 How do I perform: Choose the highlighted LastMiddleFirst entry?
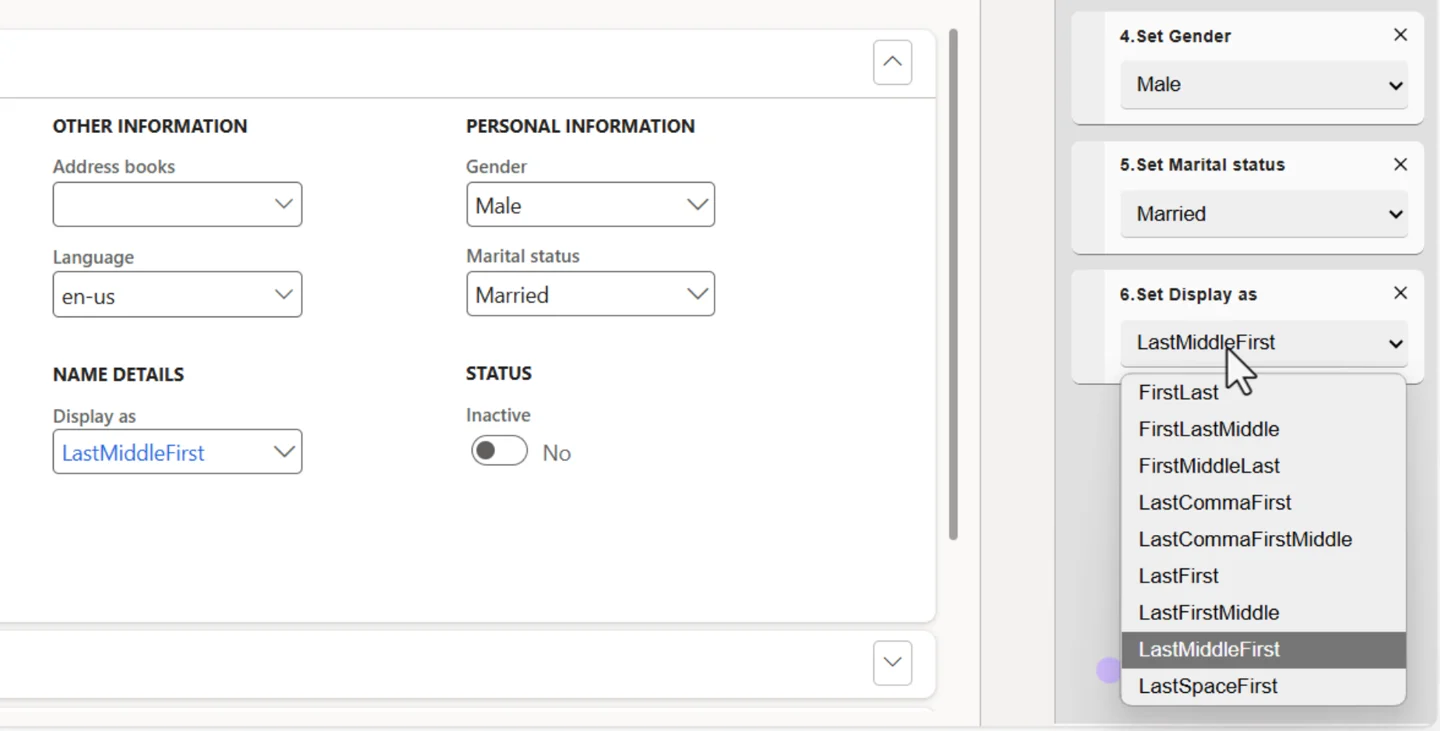(1208, 649)
